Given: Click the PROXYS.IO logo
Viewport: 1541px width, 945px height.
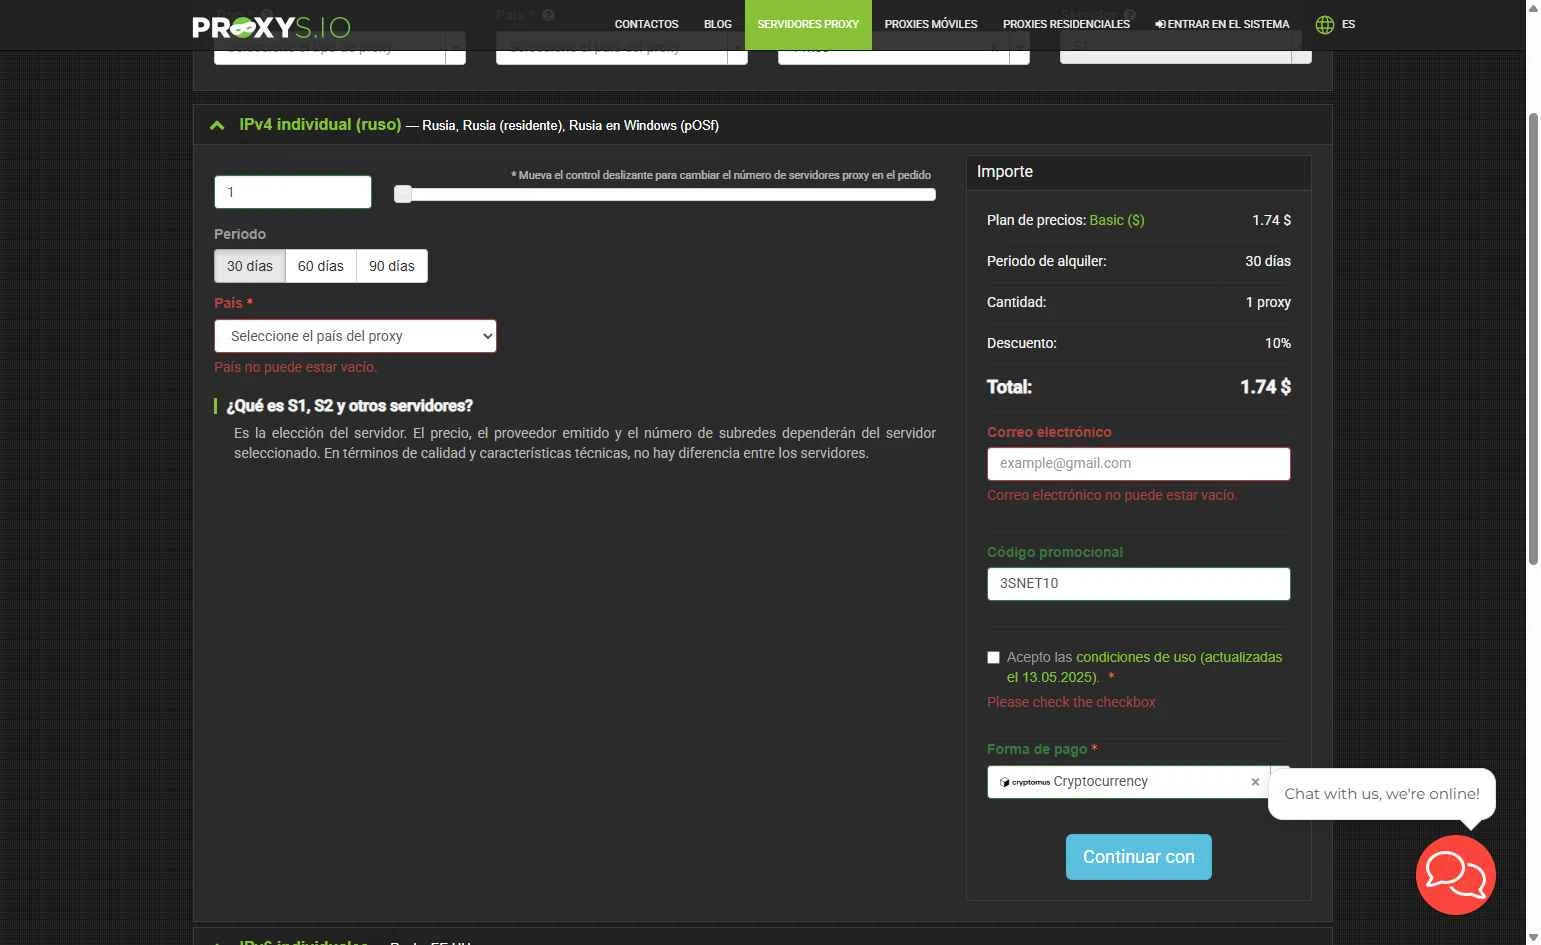Looking at the screenshot, I should point(271,26).
